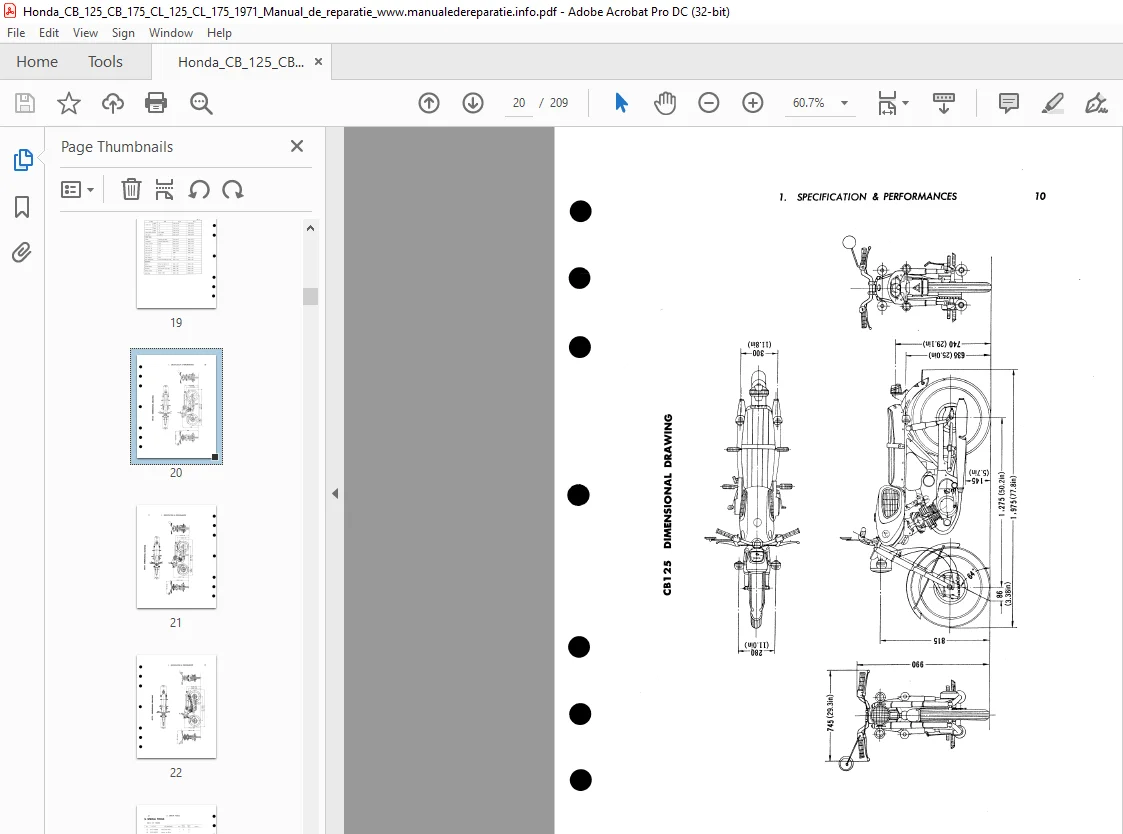
Task: Click the insert/extract pages icon
Action: coord(165,190)
